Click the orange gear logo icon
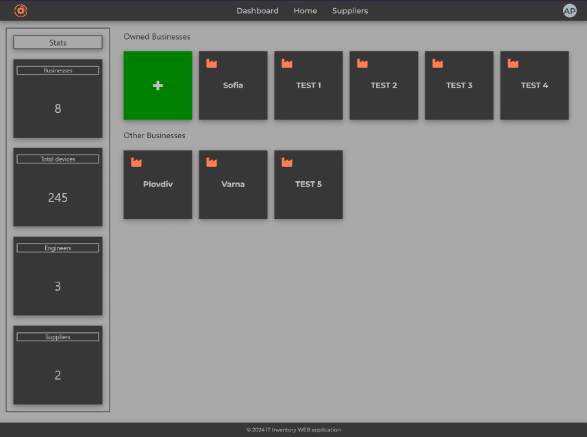Viewport: 587px width, 437px height. tap(21, 10)
